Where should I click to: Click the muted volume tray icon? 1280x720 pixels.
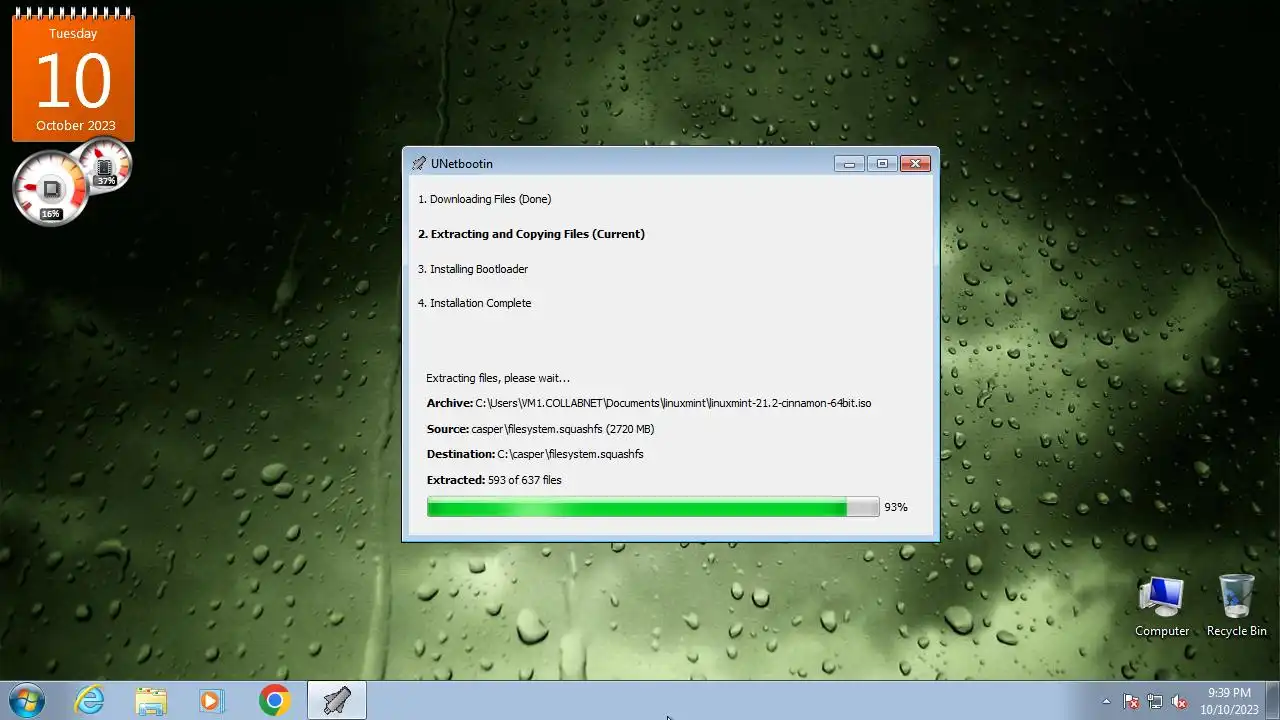(1179, 701)
